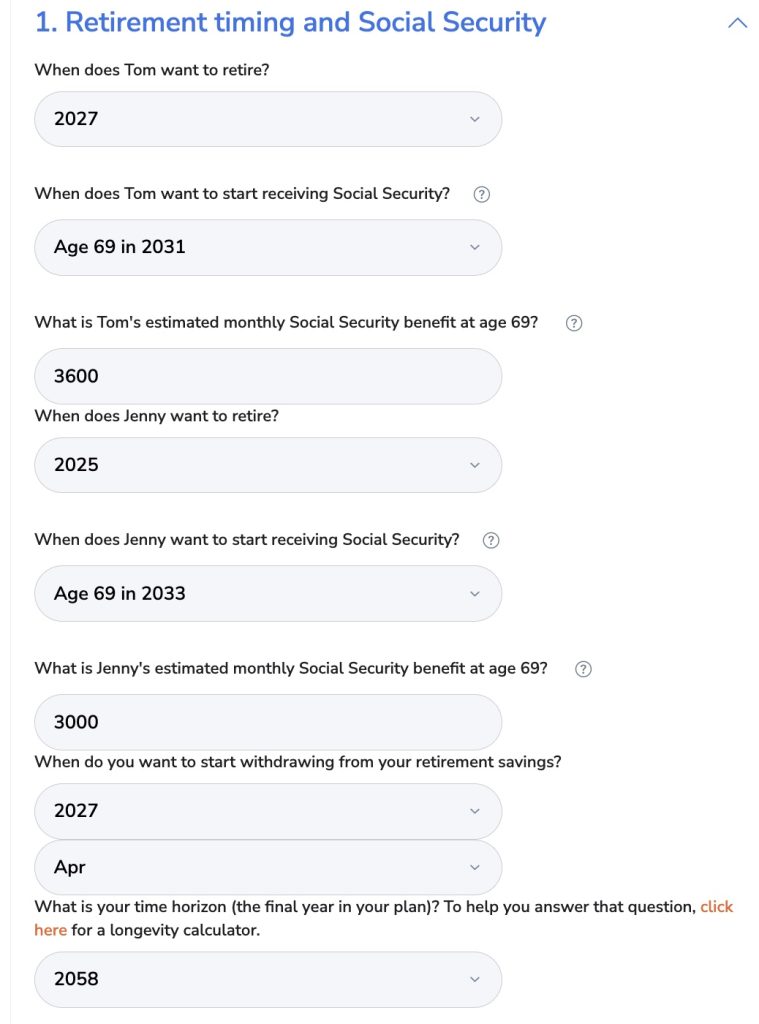Click Jenny's monthly benefit field containing 3000
The image size is (759, 1024).
267,722
